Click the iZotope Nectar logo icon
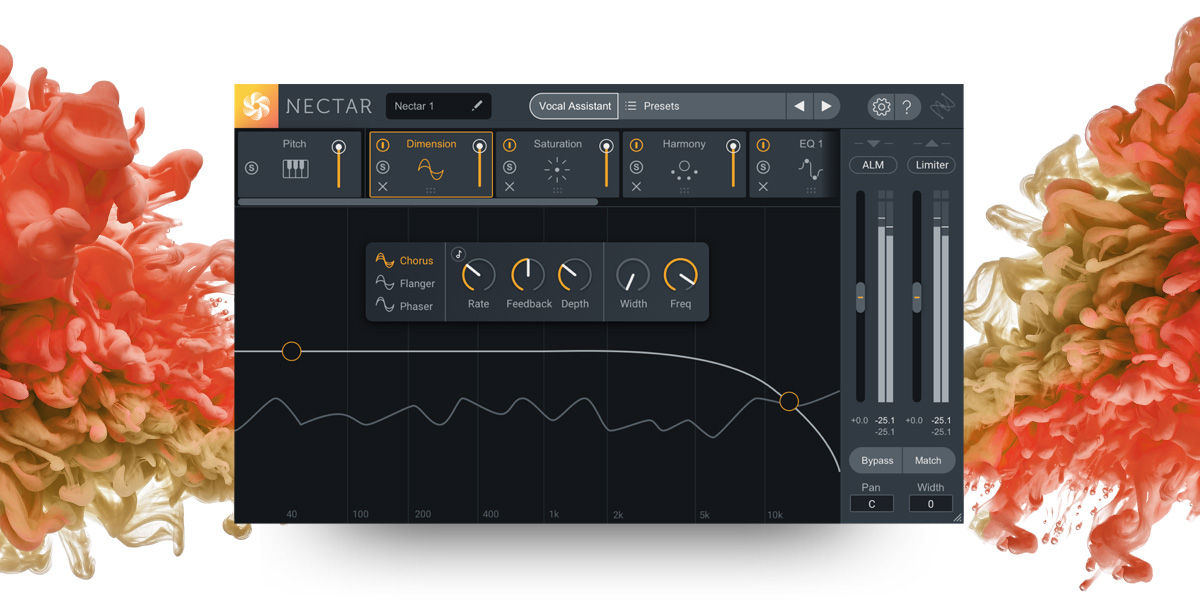The image size is (1200, 600). pos(257,106)
